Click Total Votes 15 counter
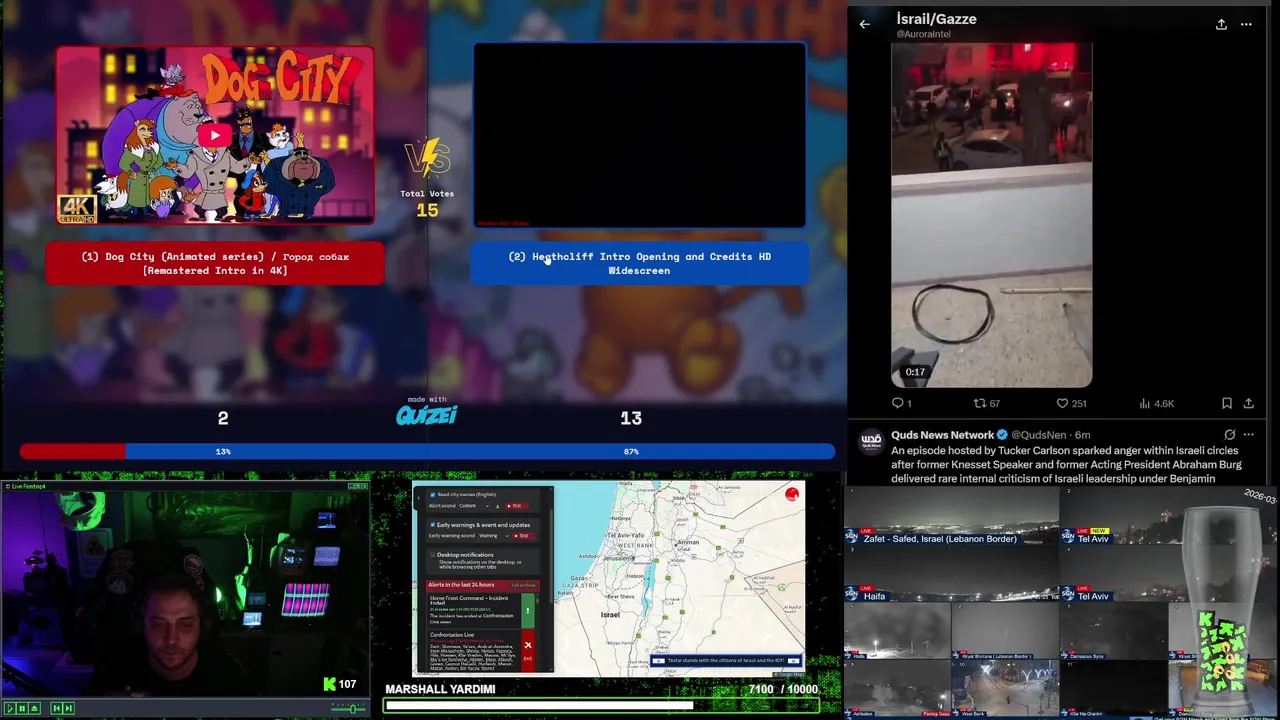 [x=427, y=204]
